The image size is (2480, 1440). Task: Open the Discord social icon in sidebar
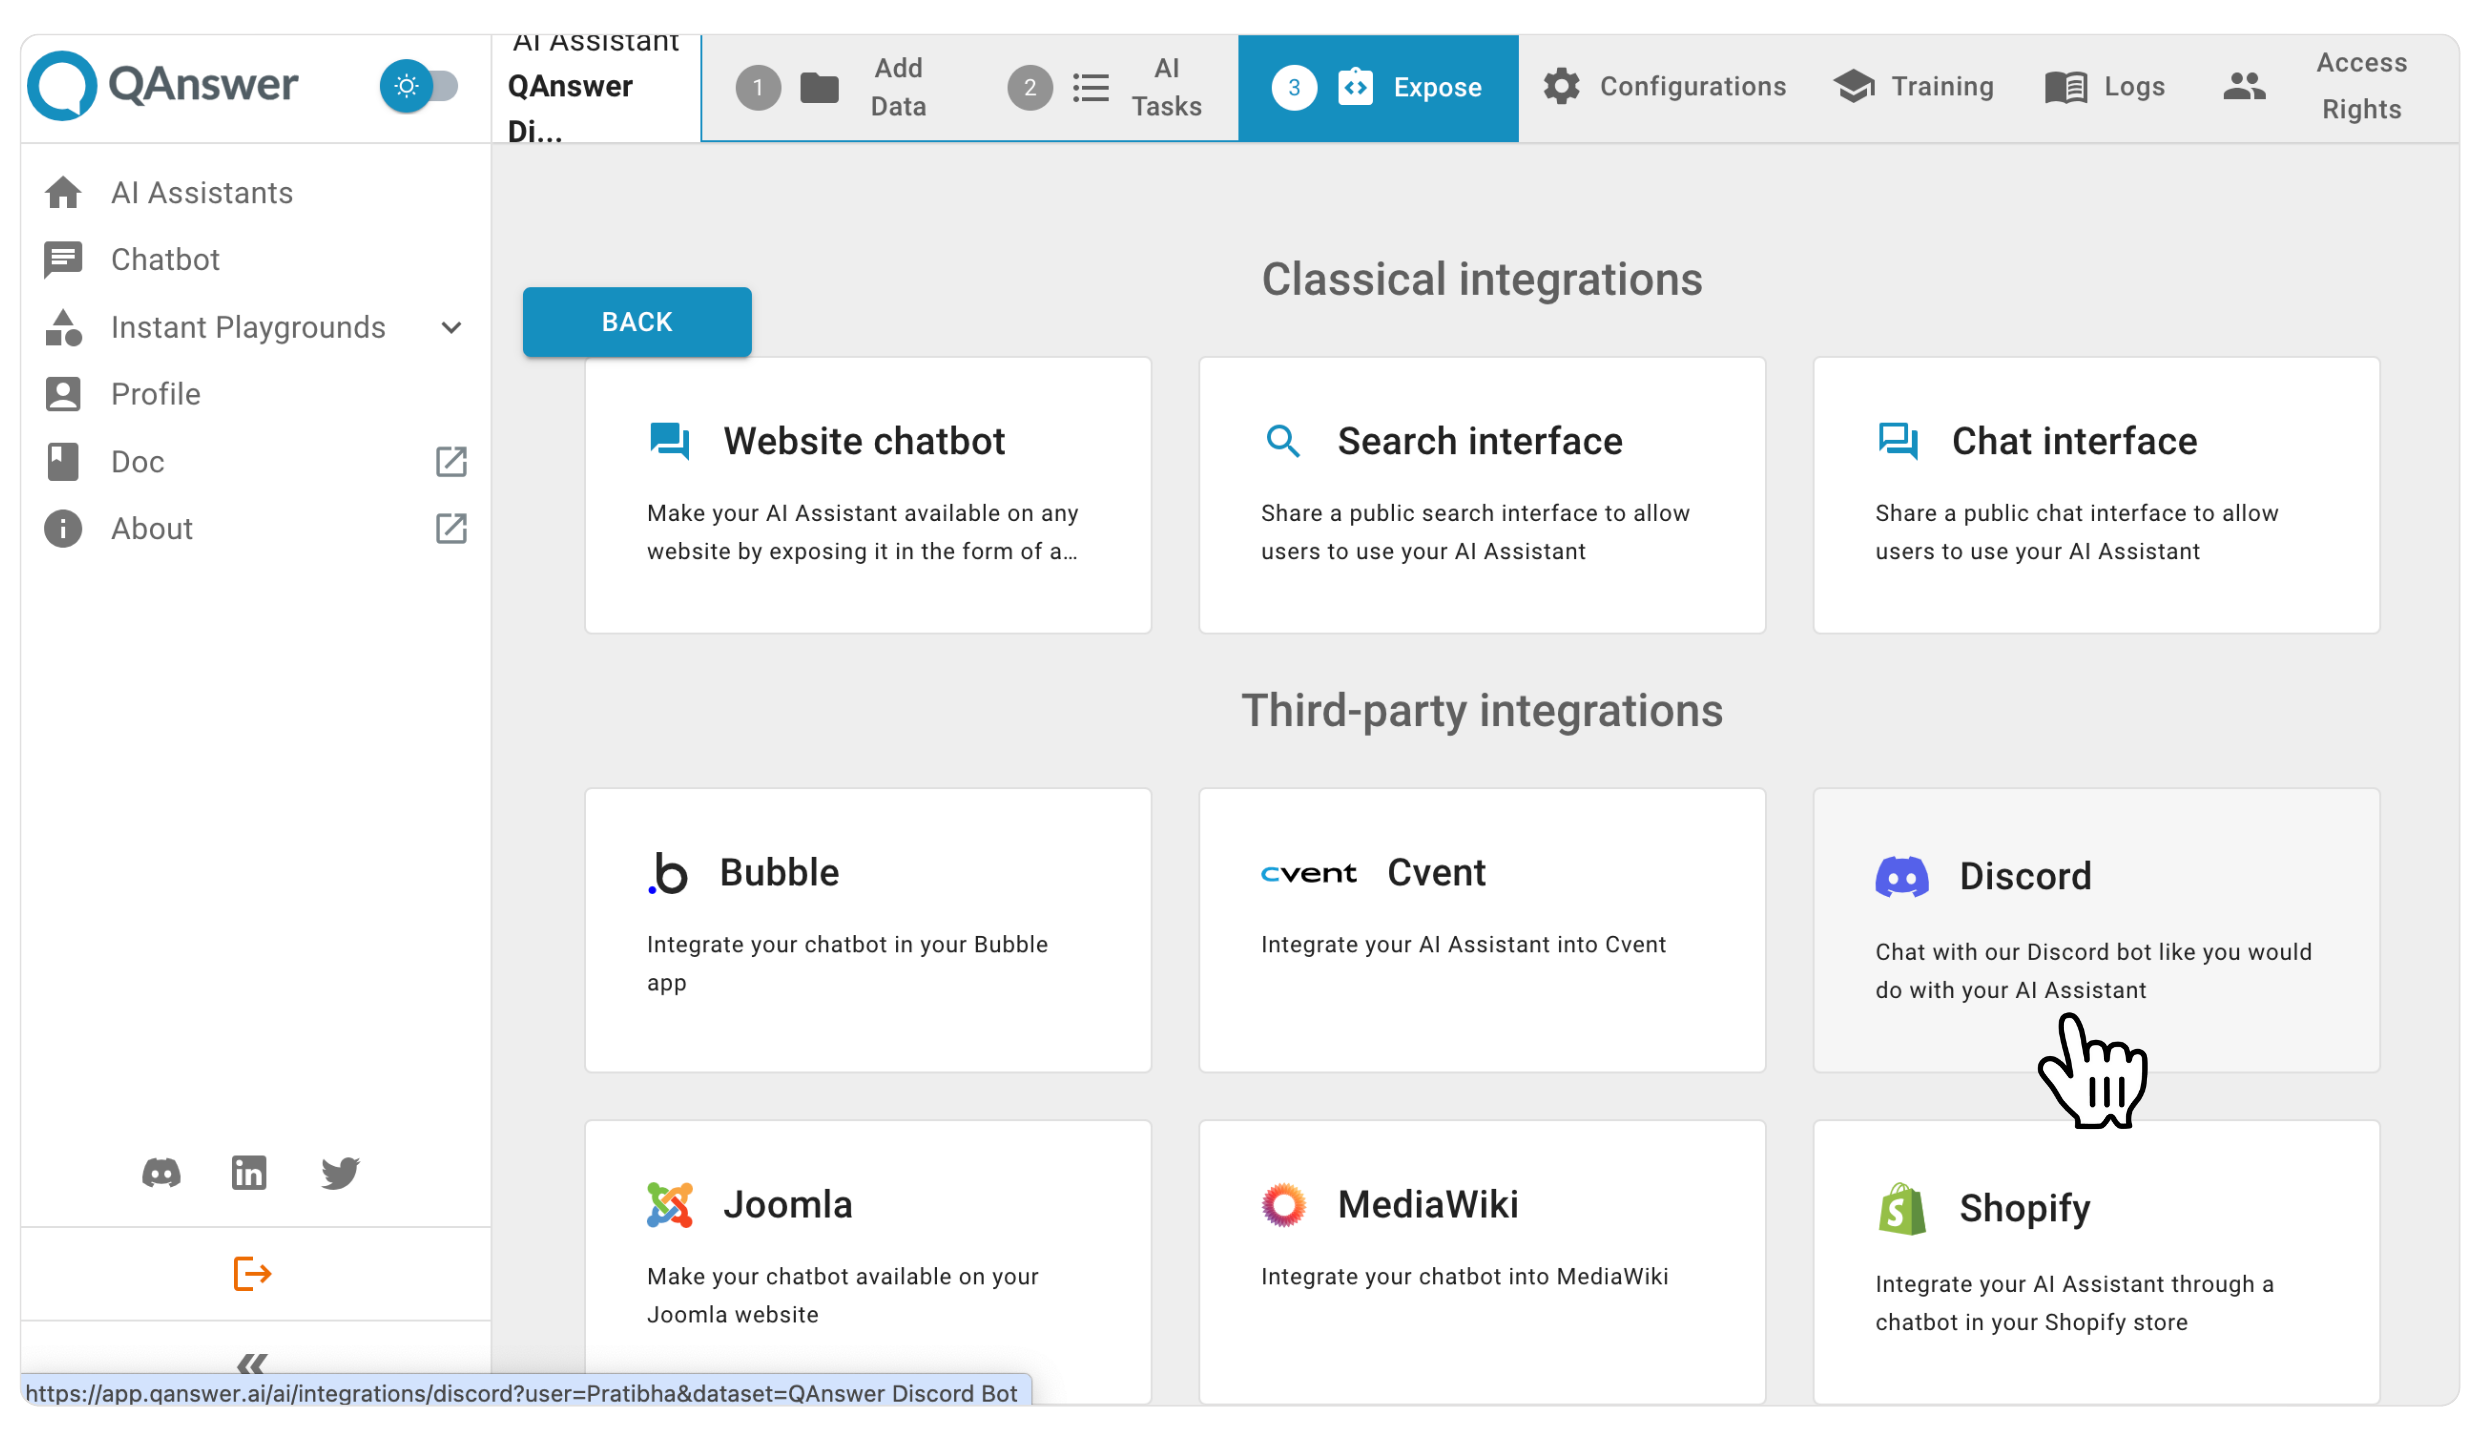161,1172
